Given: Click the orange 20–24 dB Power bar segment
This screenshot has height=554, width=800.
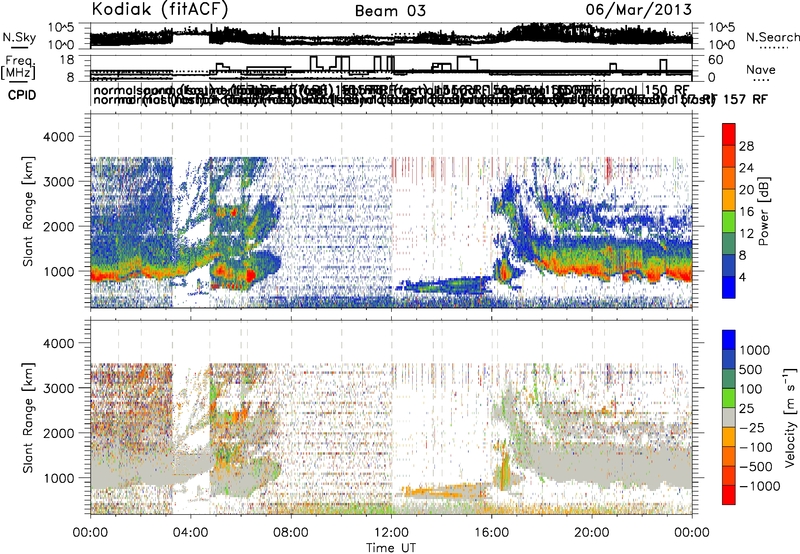Looking at the screenshot, I should pos(729,179).
